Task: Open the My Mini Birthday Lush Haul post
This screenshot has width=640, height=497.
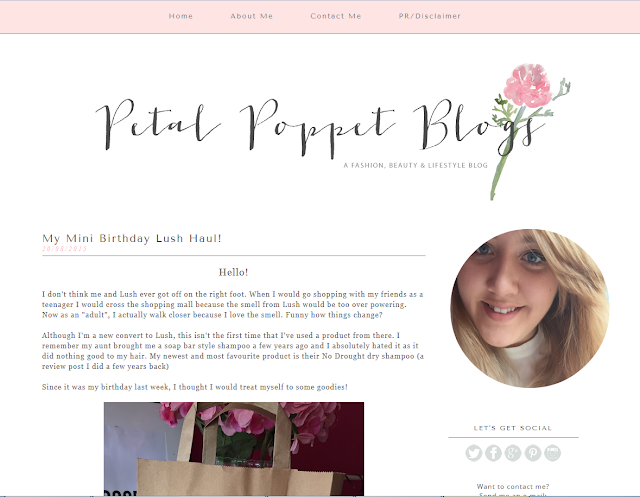Action: click(x=132, y=238)
